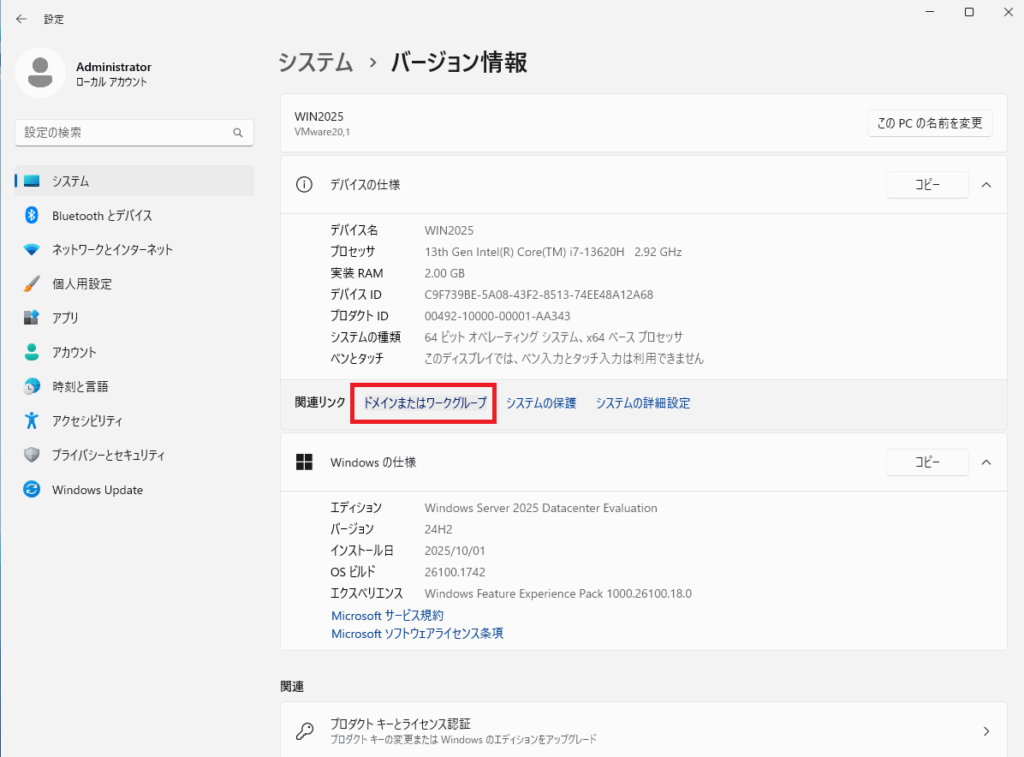Screen dimensions: 1024x757
Task: Copy device specs with コピー button
Action: click(927, 185)
